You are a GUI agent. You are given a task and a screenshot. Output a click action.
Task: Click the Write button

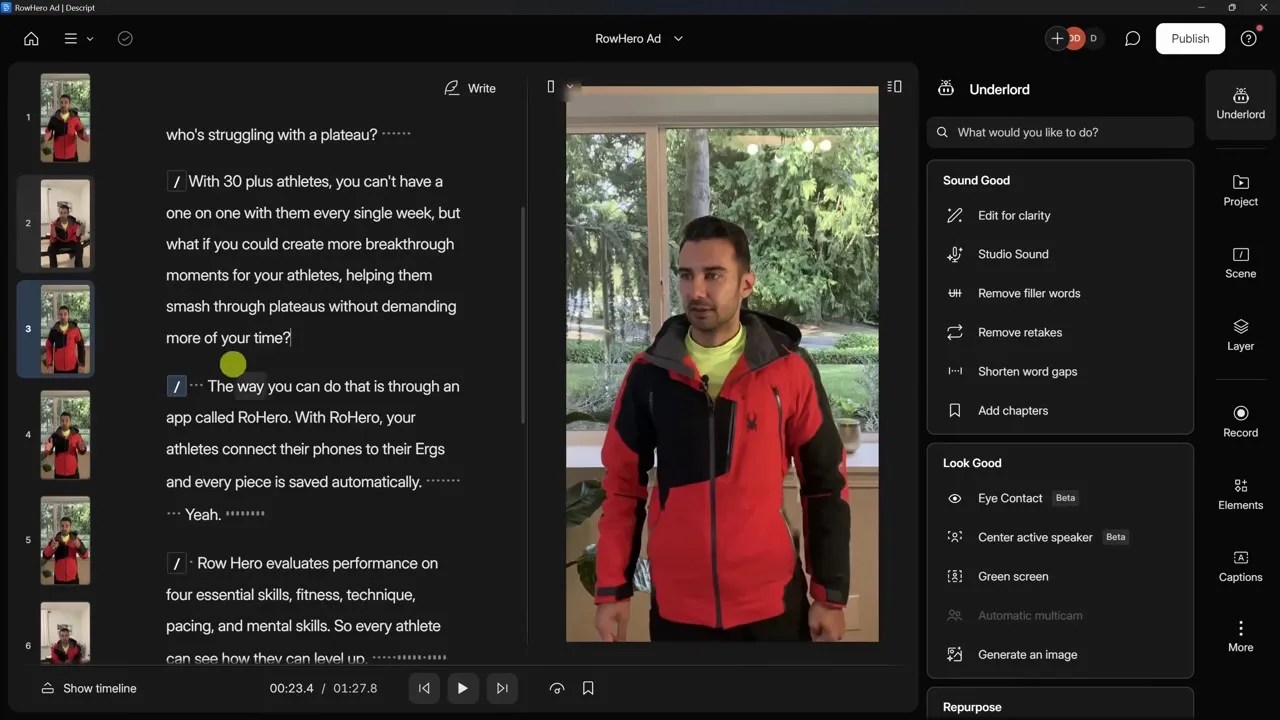[470, 88]
